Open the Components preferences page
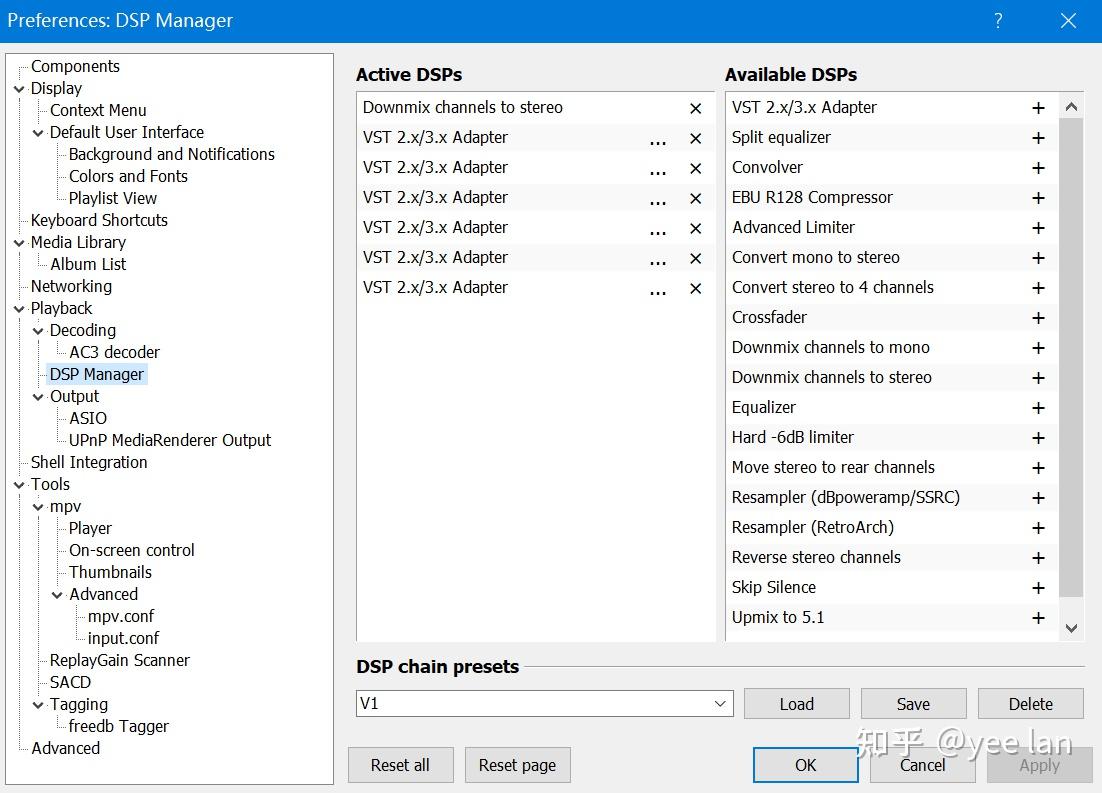This screenshot has width=1102, height=793. pos(75,66)
